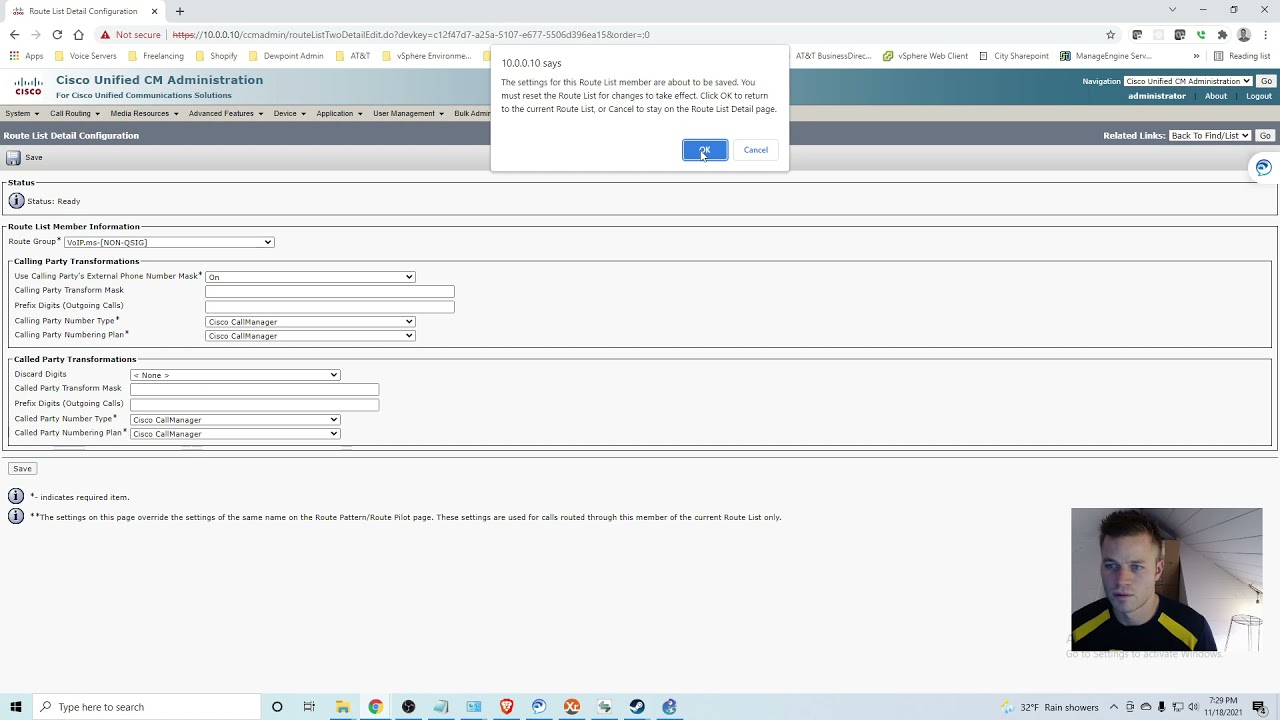Click Go next to Related Links
Screen dimensions: 1280x720
click(x=1265, y=135)
